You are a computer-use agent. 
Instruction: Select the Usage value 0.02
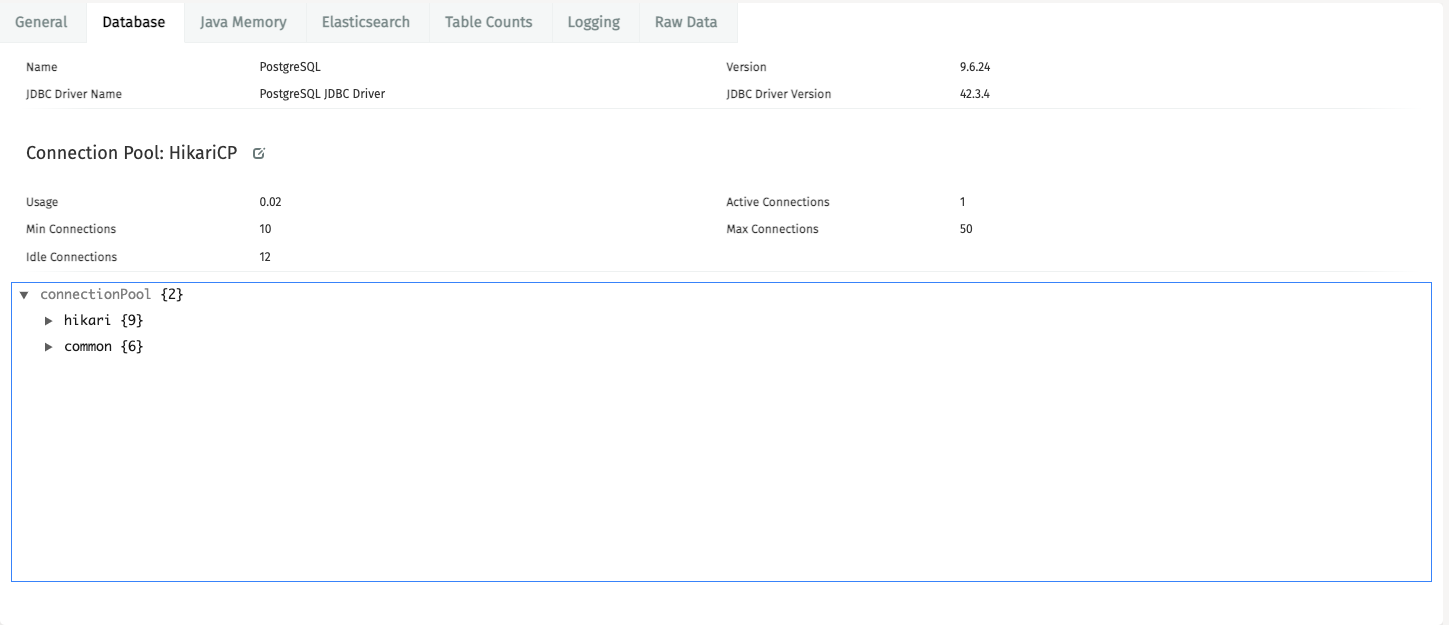click(269, 201)
